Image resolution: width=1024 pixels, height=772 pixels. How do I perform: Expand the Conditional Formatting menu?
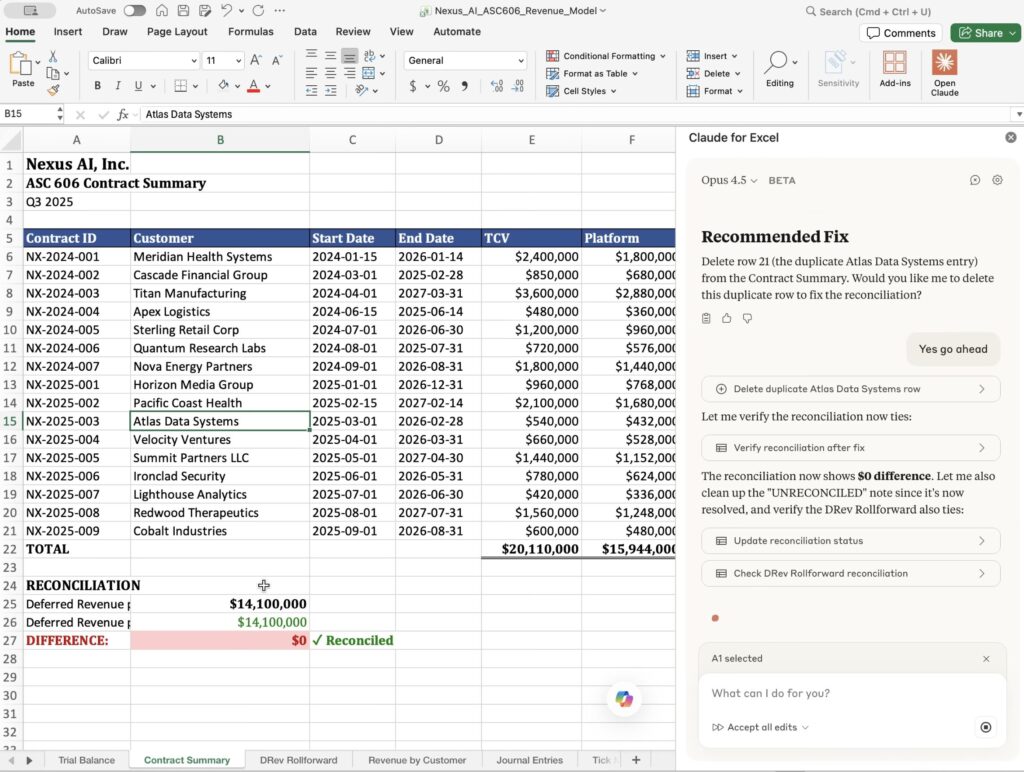[x=607, y=56]
